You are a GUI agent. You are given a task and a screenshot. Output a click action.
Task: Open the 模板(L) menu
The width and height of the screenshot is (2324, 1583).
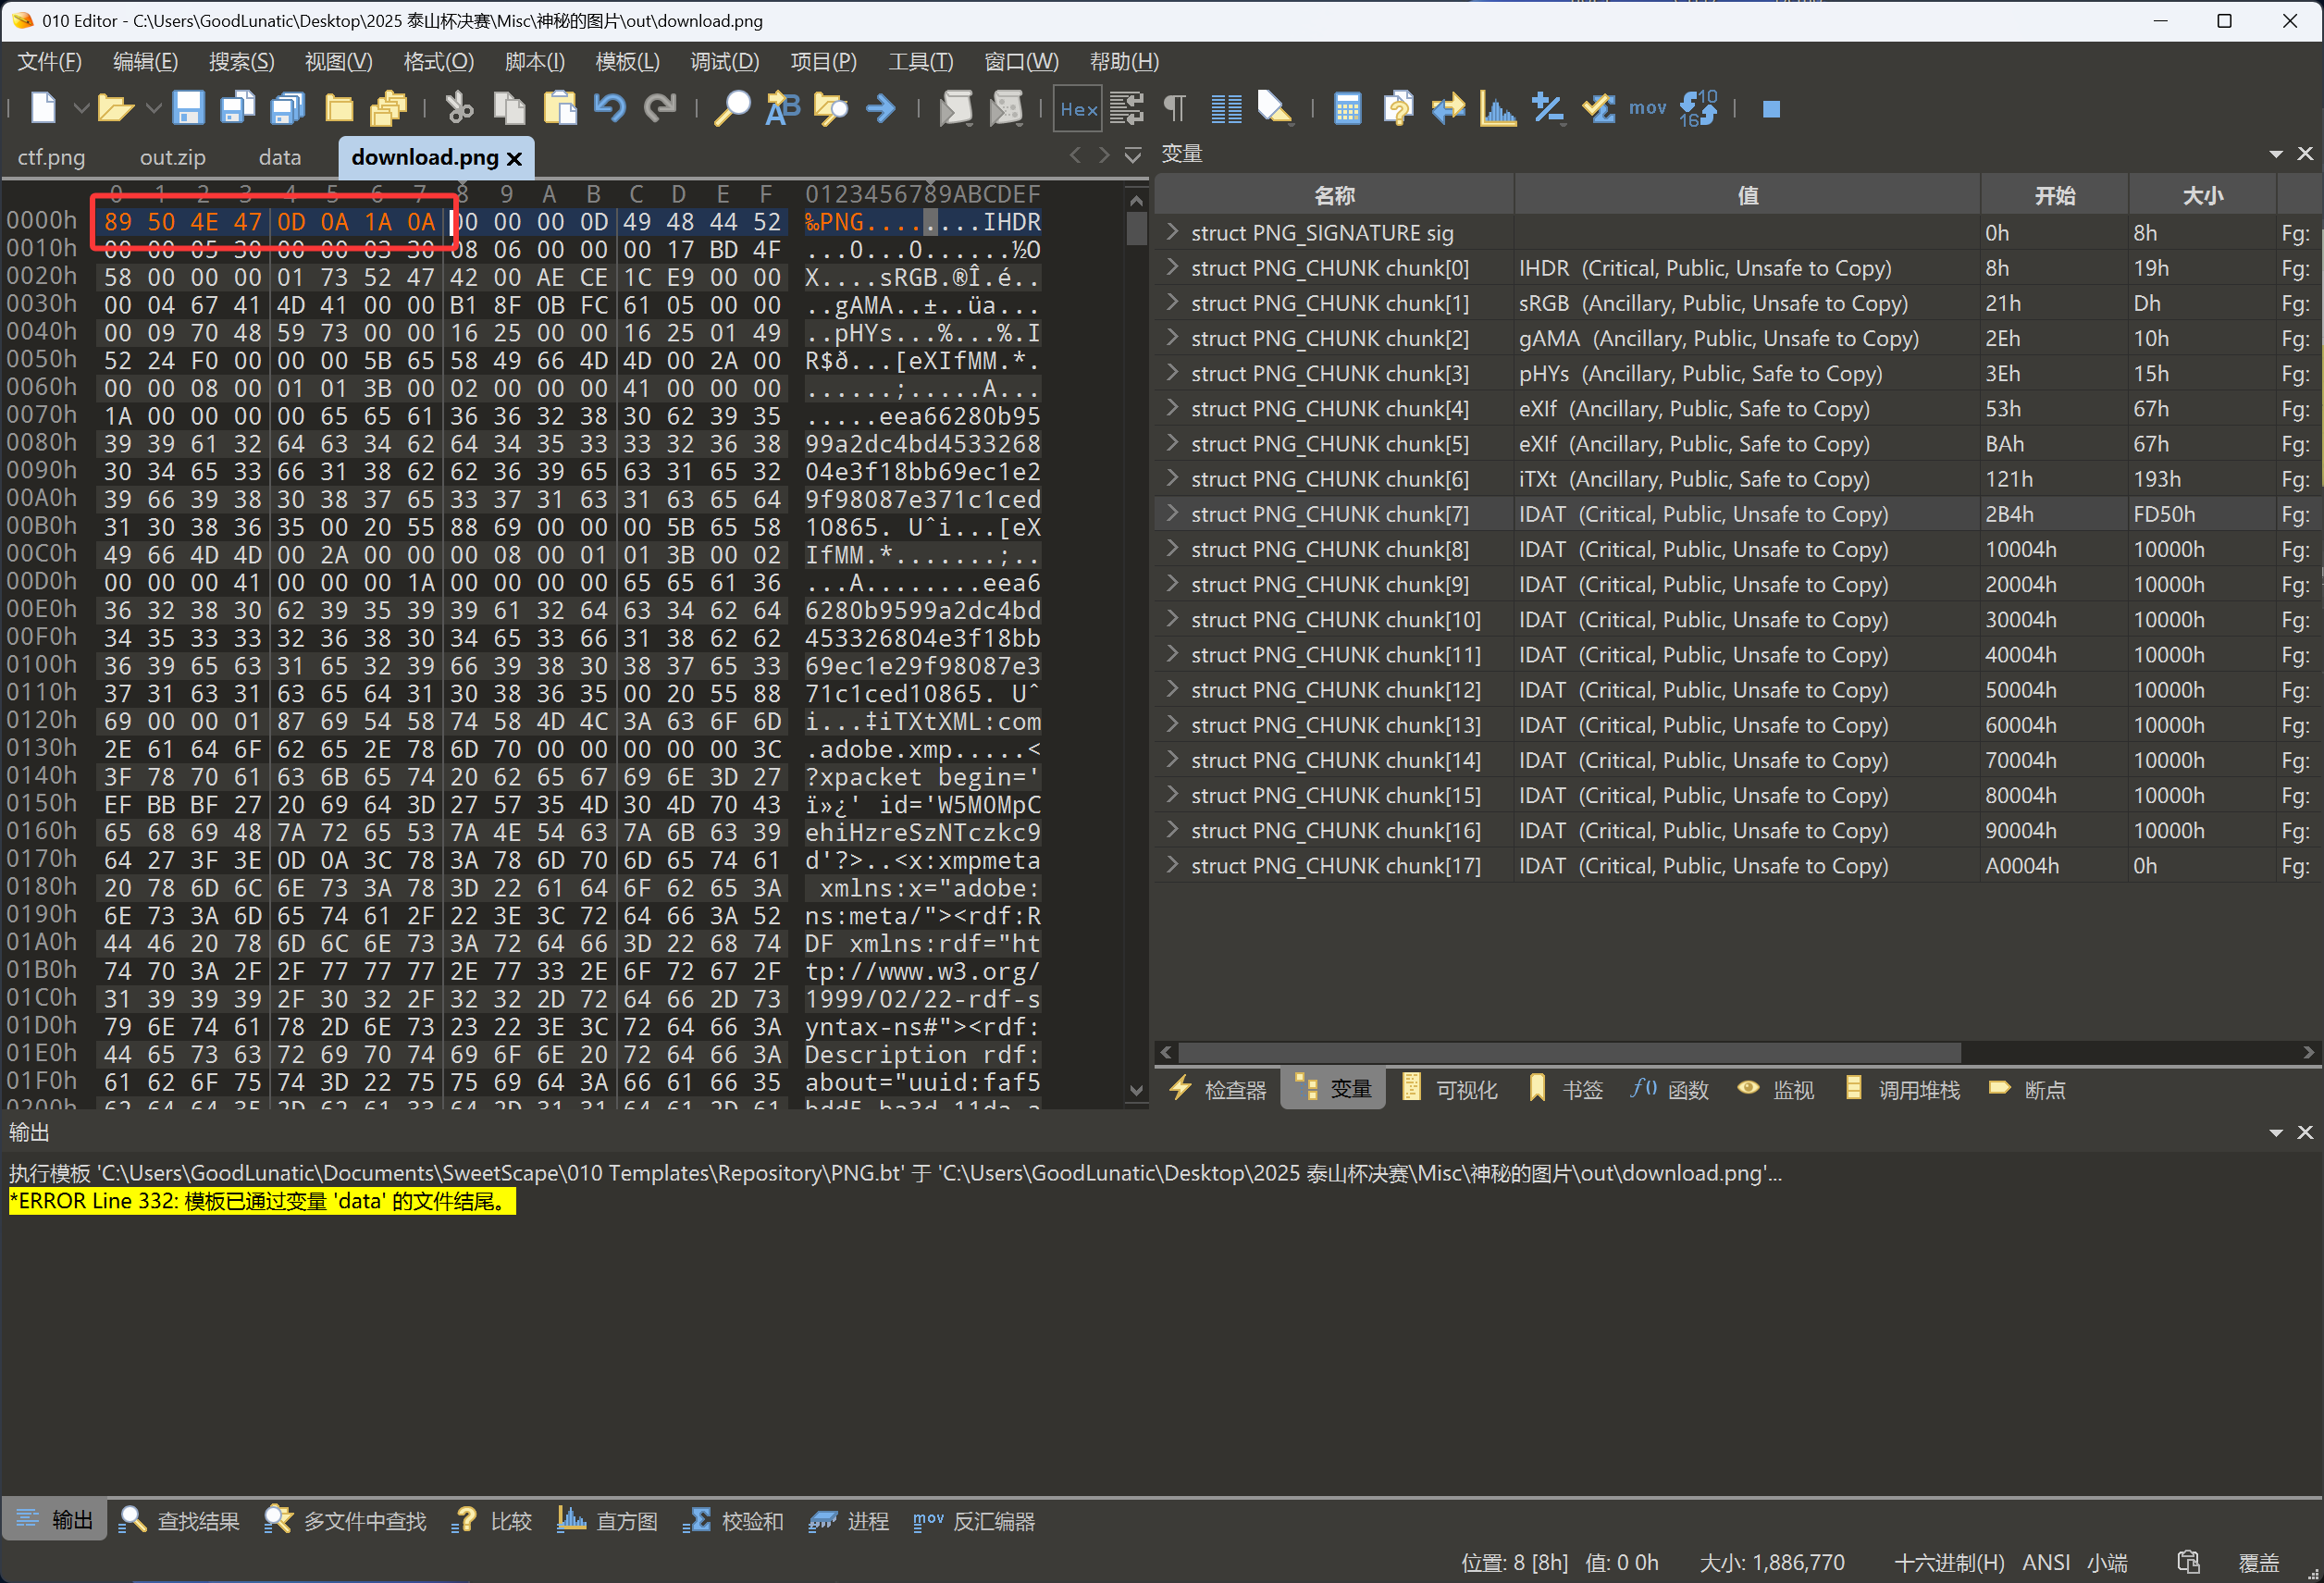point(627,62)
